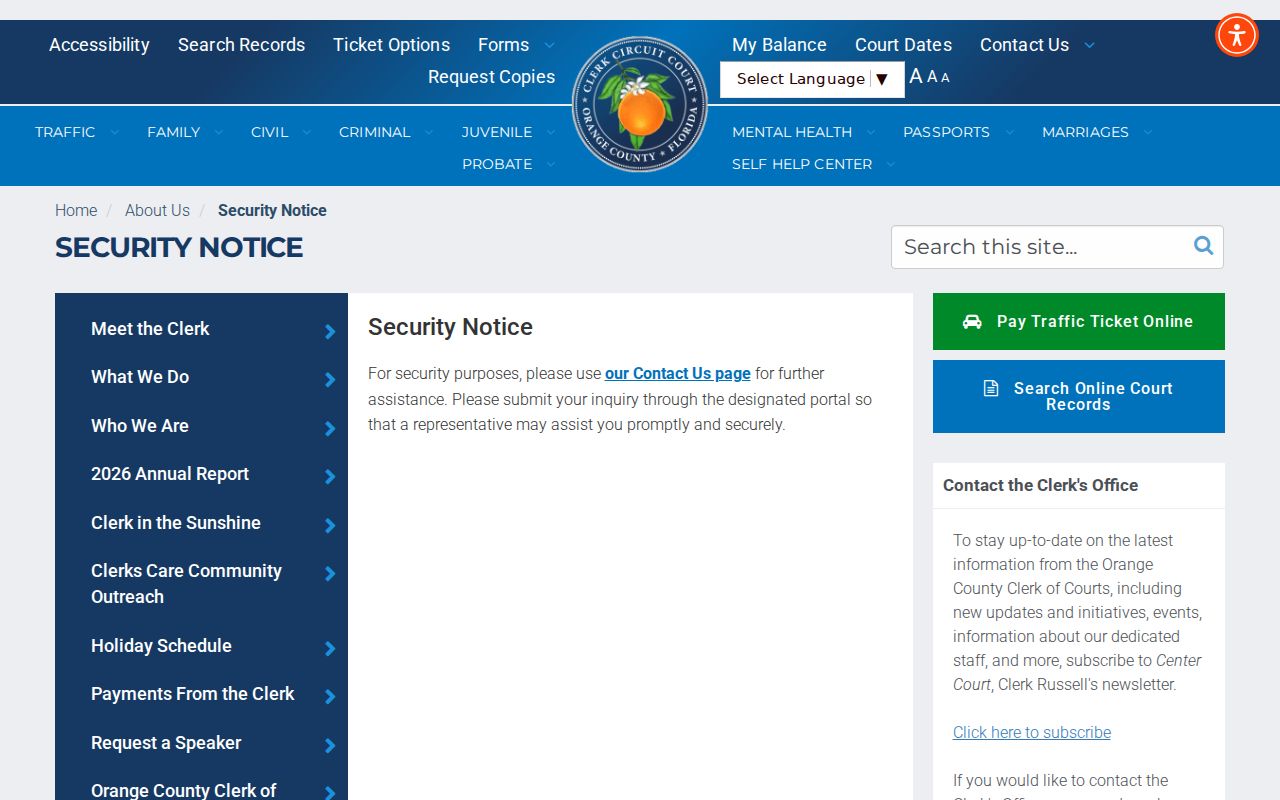This screenshot has width=1280, height=800.
Task: Follow the 'our Contact Us page' link
Action: [x=678, y=373]
